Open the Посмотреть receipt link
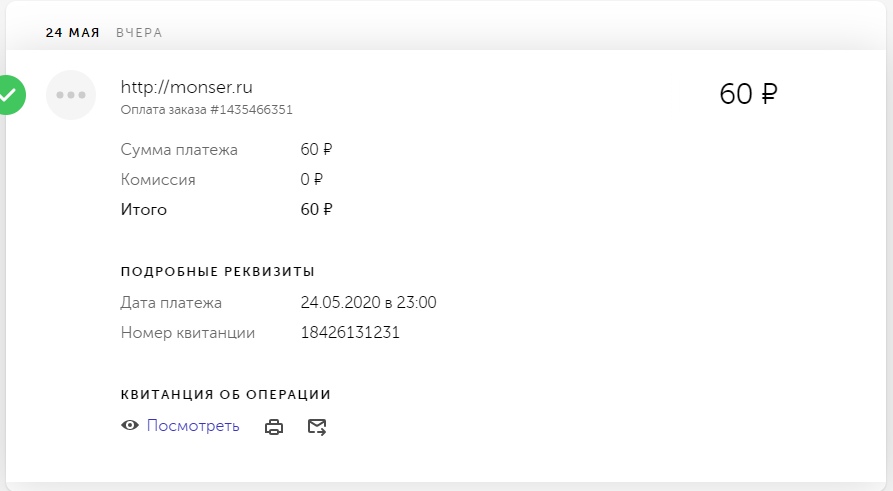This screenshot has width=893, height=491. 193,426
